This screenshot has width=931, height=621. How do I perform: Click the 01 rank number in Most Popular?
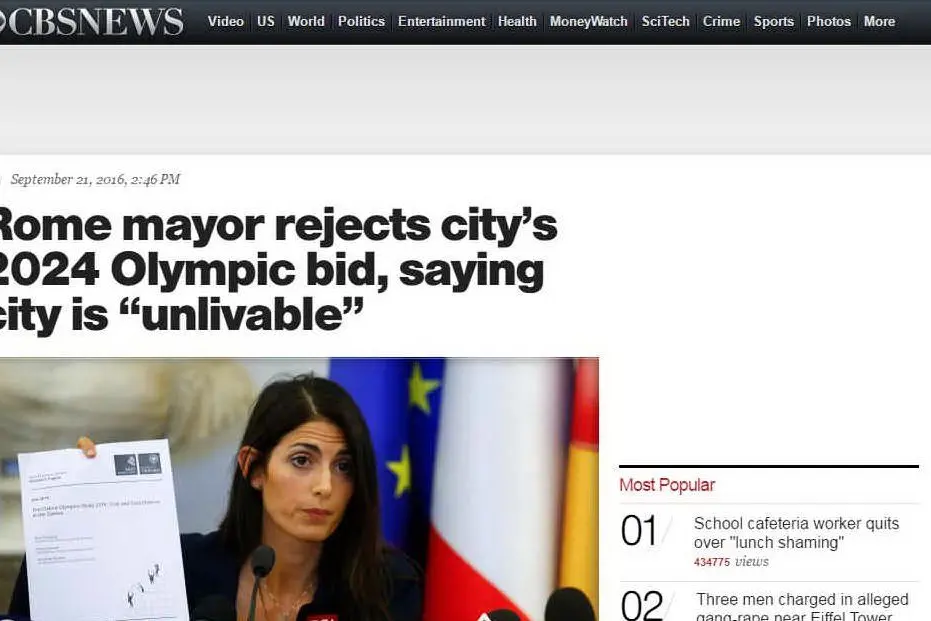click(639, 531)
